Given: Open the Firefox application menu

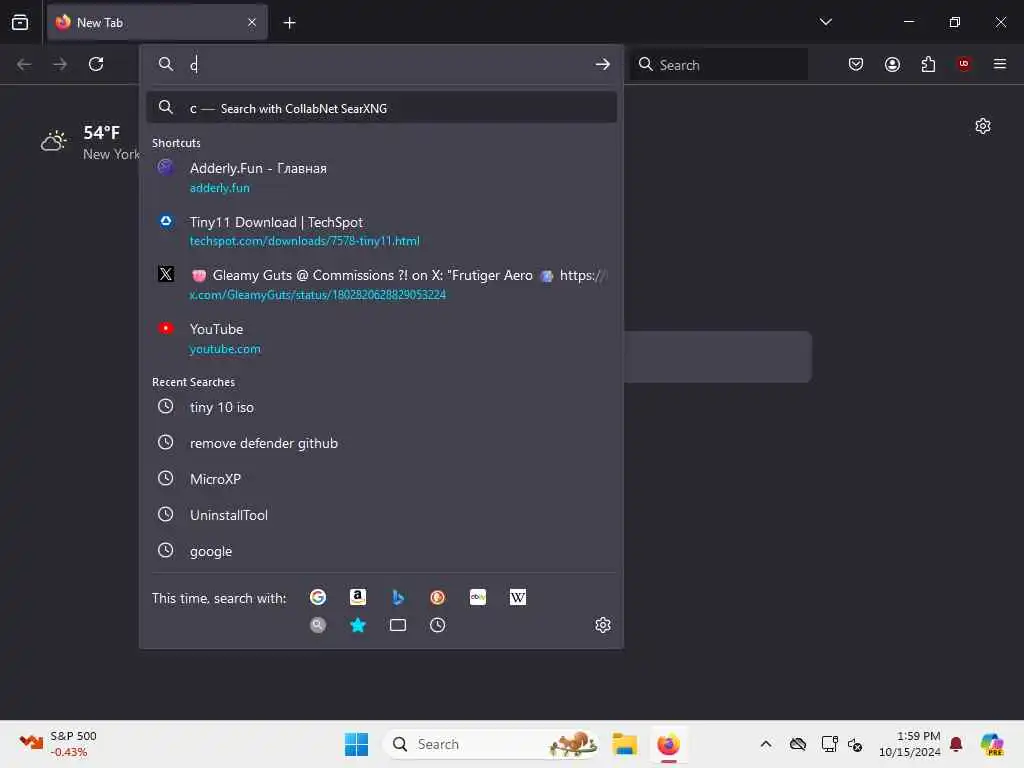Looking at the screenshot, I should [x=1000, y=64].
